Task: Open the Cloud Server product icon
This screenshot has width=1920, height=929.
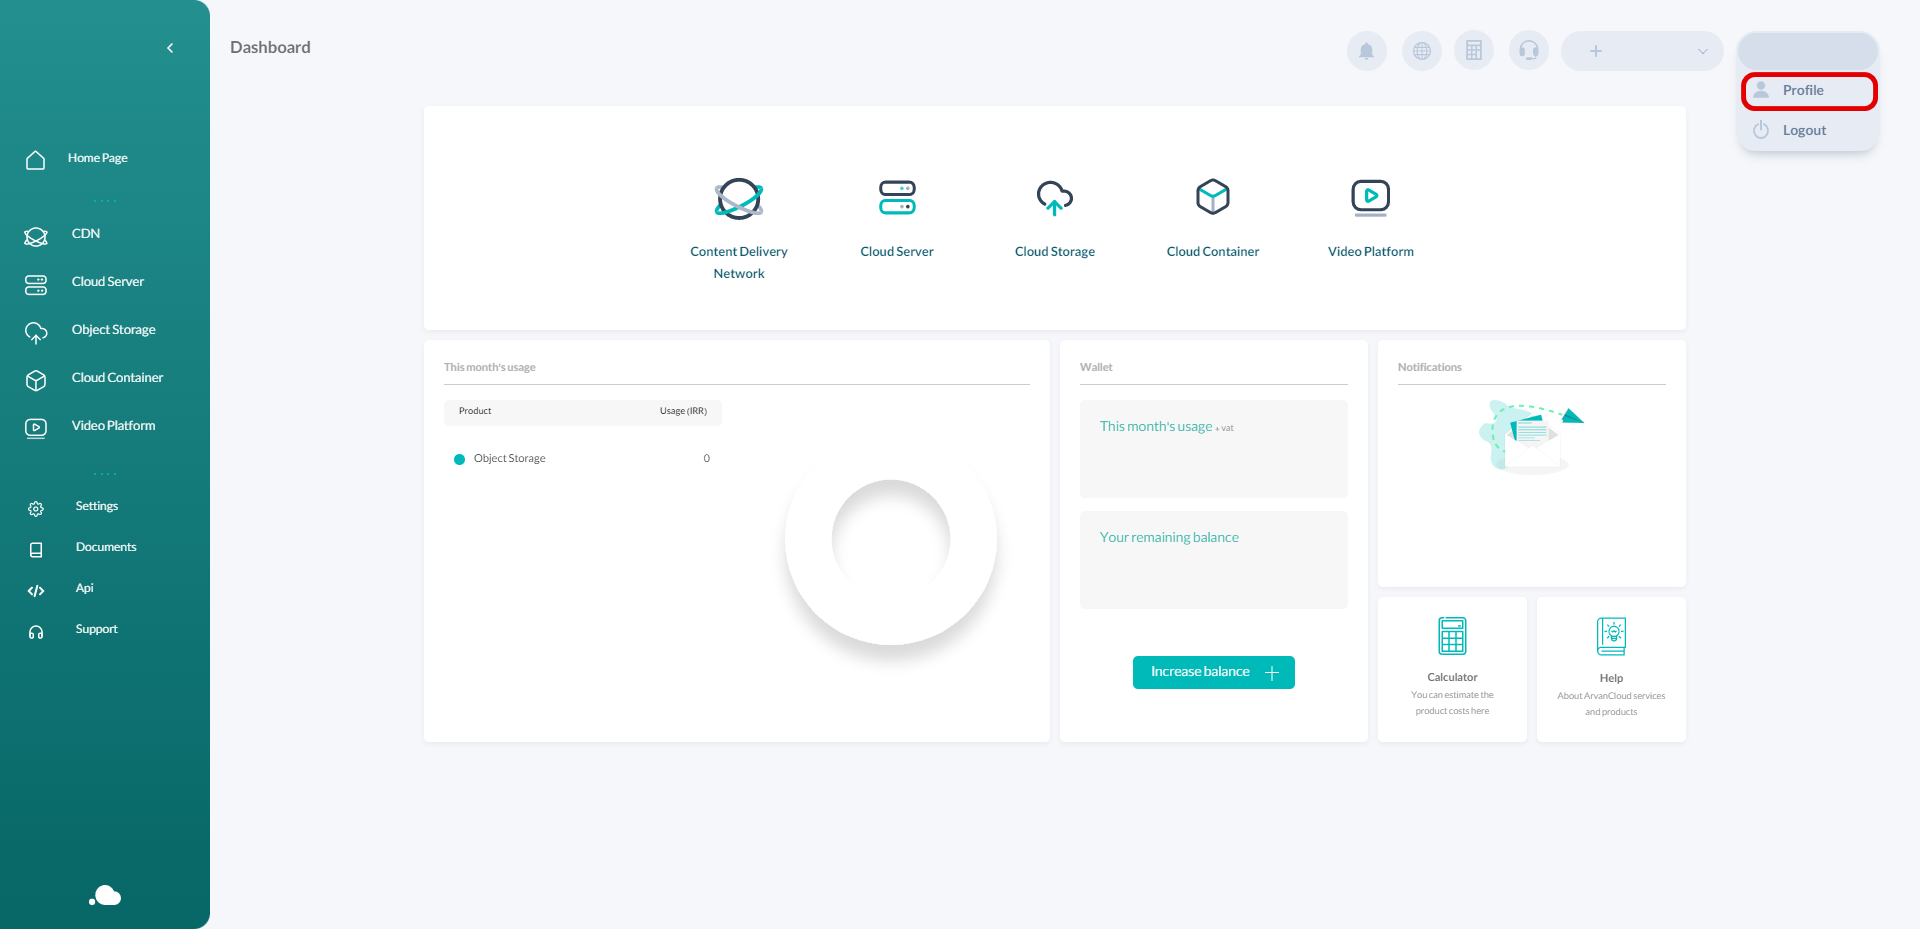Action: [x=897, y=198]
